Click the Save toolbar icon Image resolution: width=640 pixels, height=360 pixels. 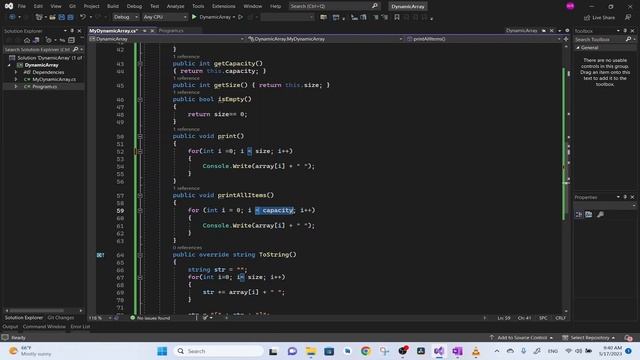(62, 17)
